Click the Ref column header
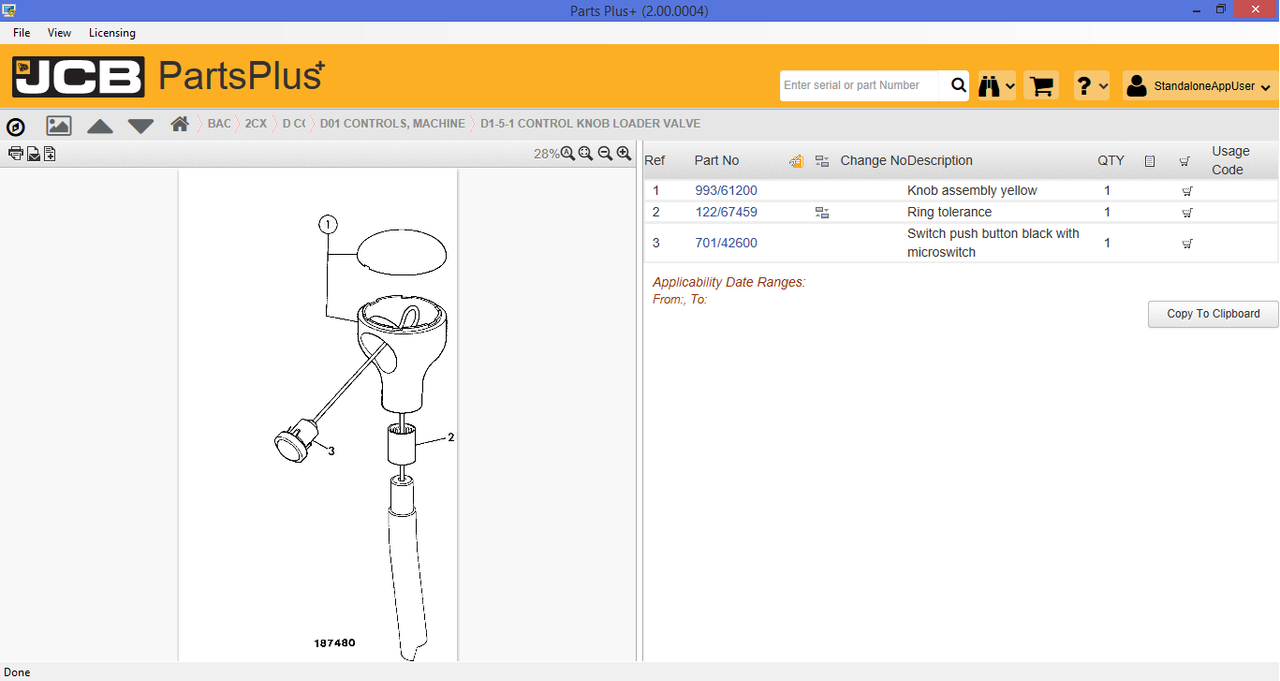Screen dimensions: 1280x681 pos(655,161)
